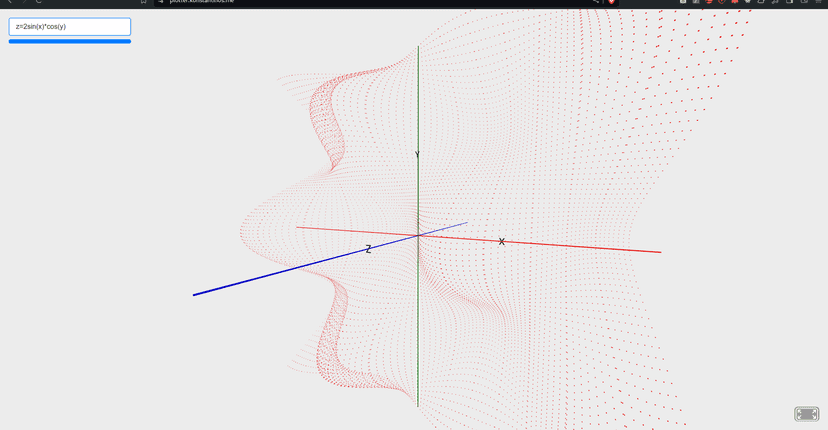Click the Y axis label
The width and height of the screenshot is (828, 430).
417,154
